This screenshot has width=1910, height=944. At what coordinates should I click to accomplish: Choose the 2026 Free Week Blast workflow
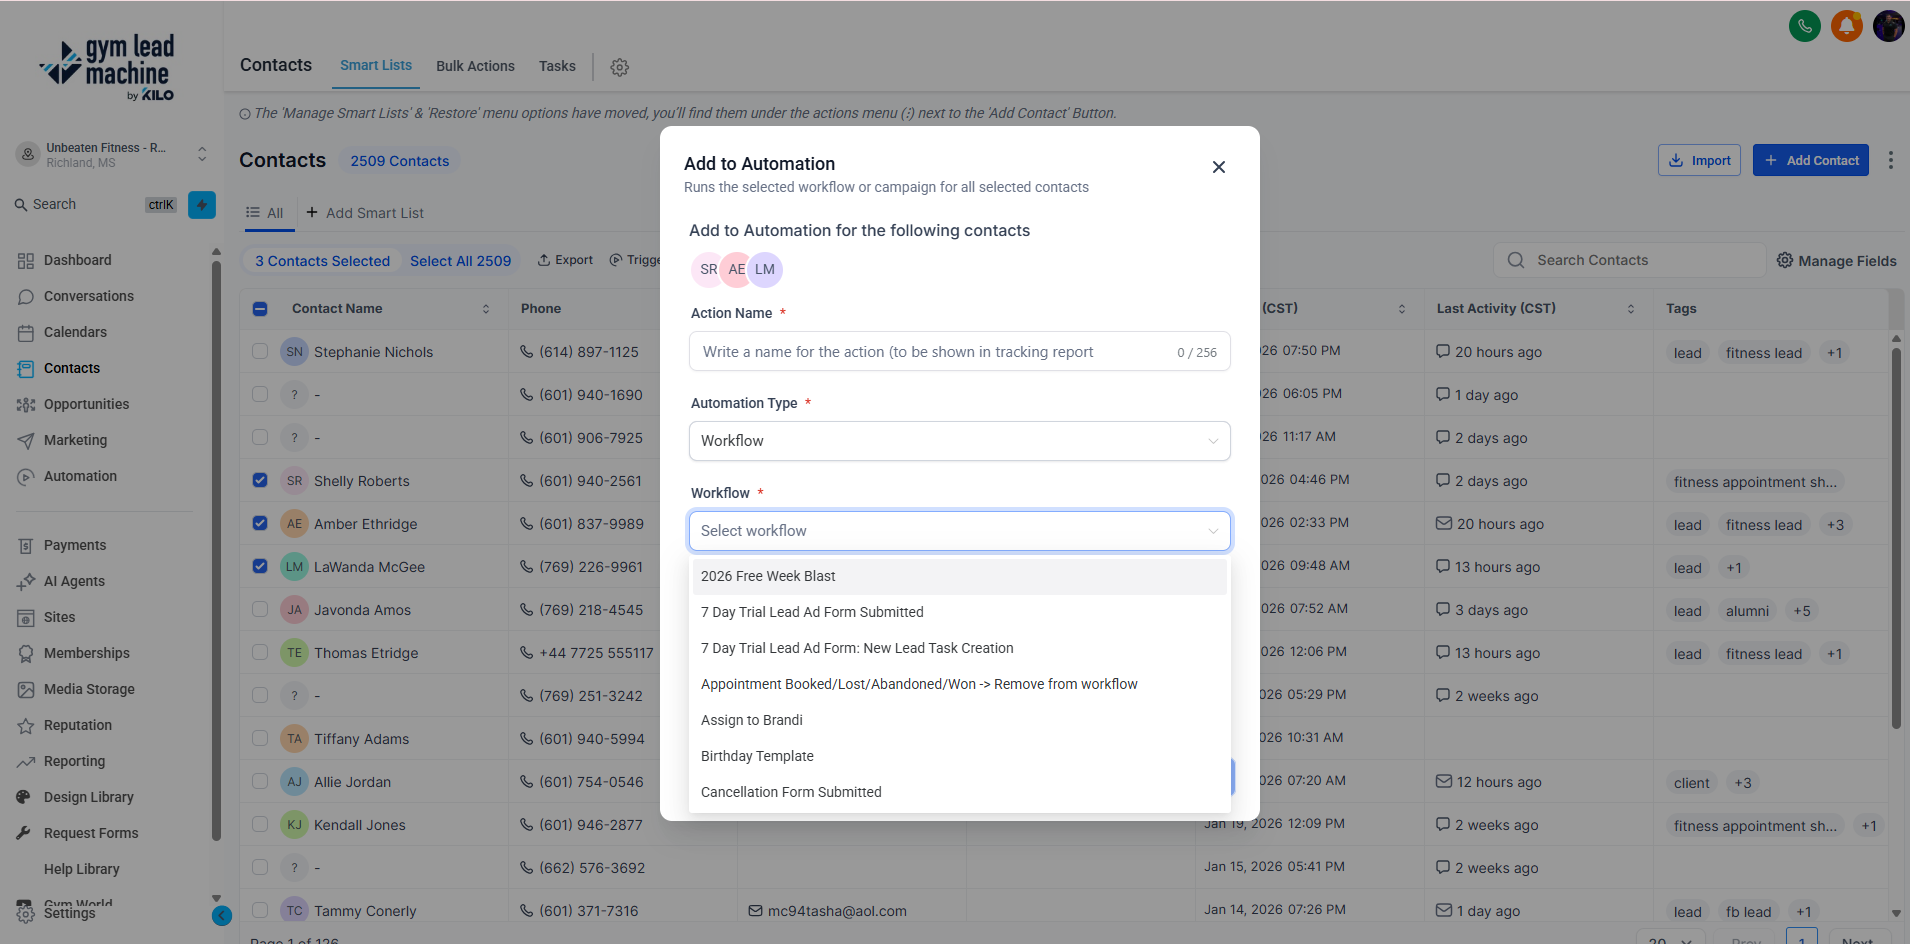tap(960, 576)
